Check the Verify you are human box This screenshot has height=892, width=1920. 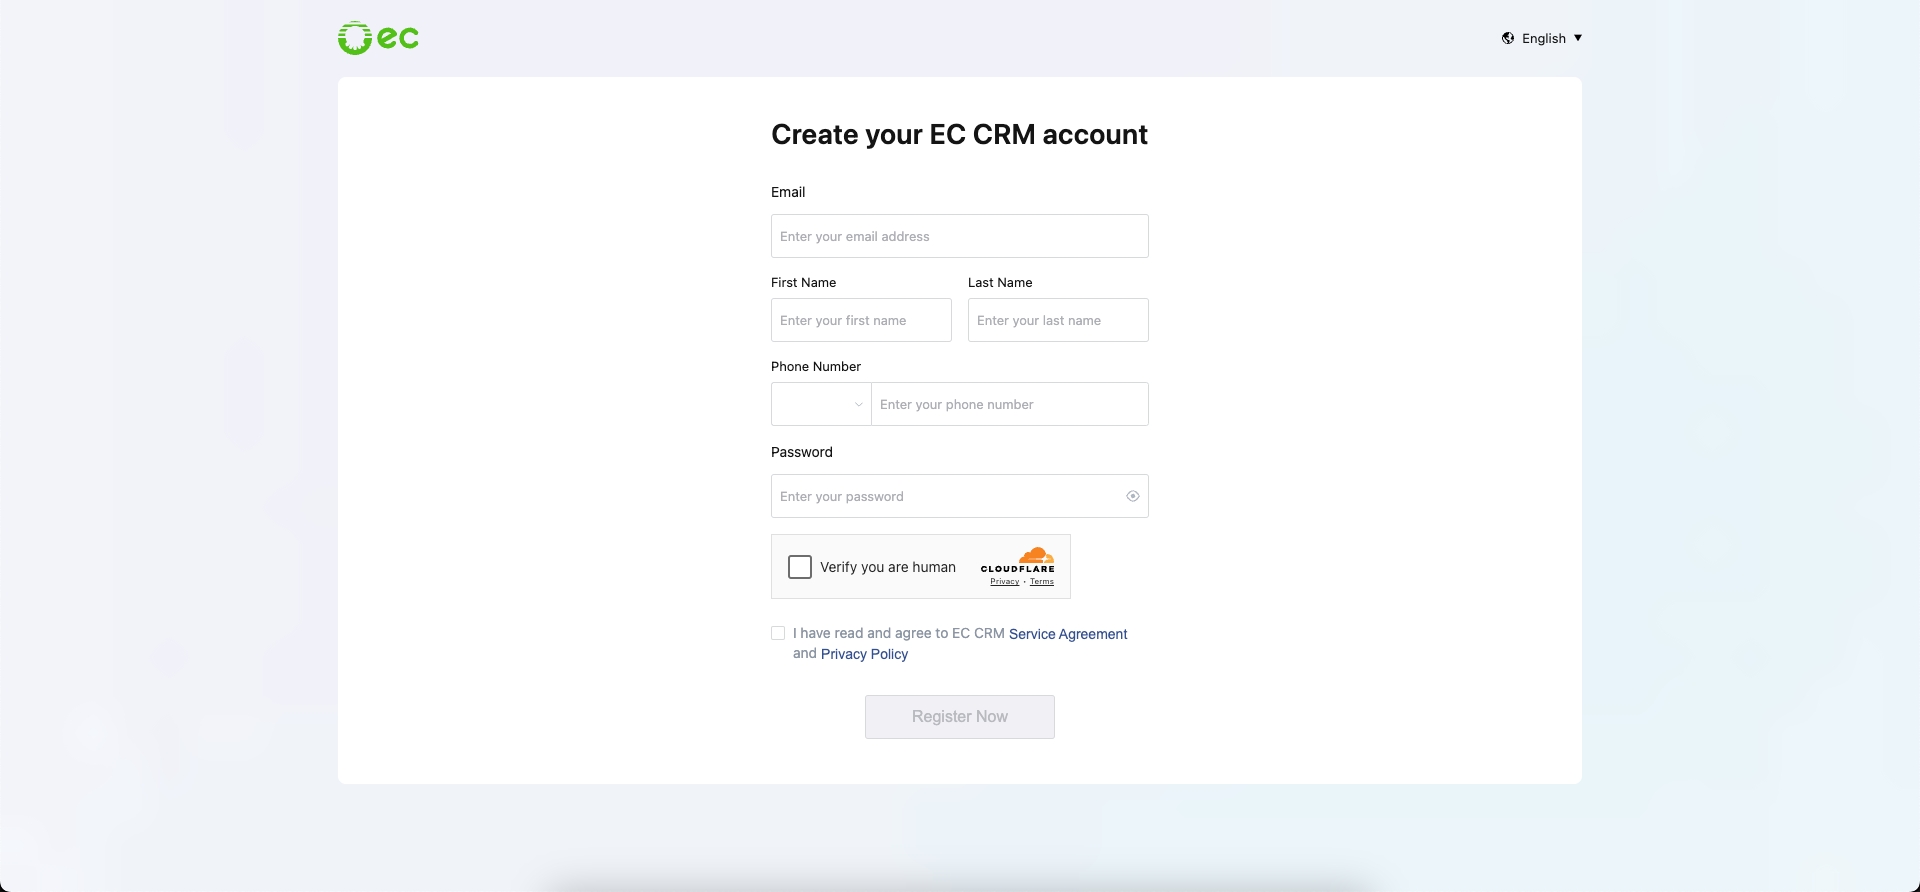click(800, 567)
